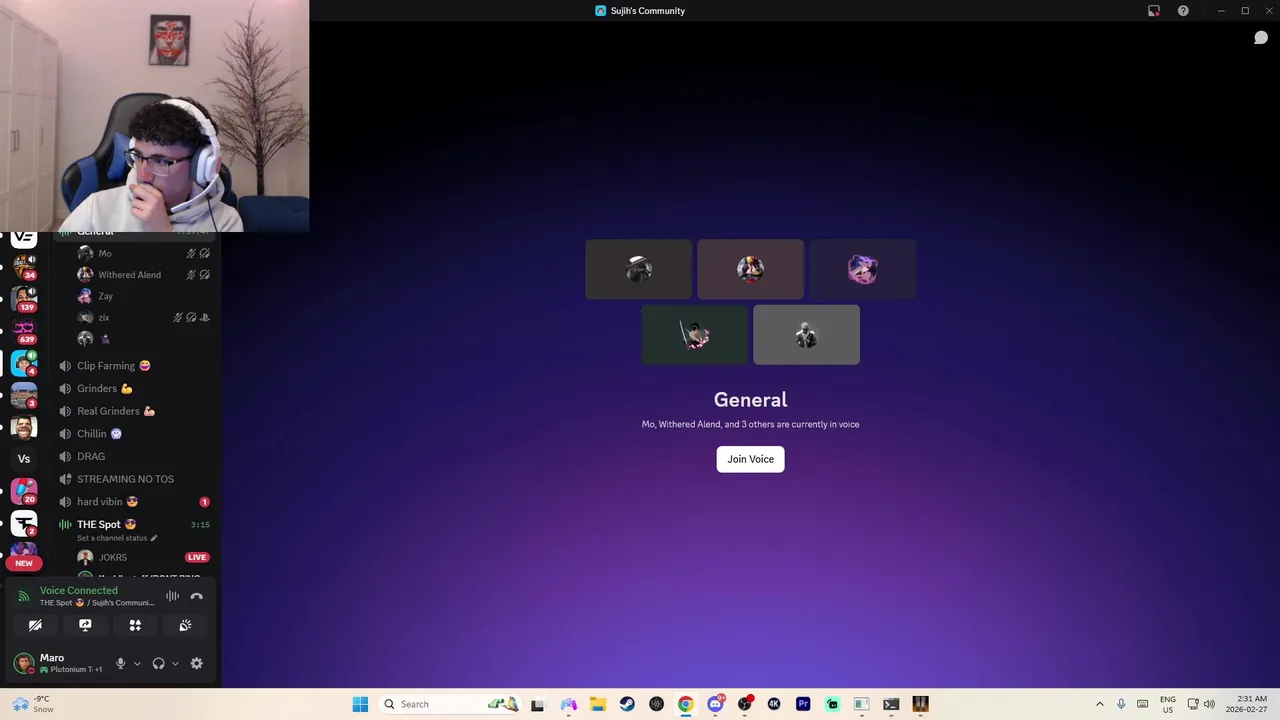Disconnect from voice with the hang-up icon
Screen dimensions: 1280x720
coord(196,597)
